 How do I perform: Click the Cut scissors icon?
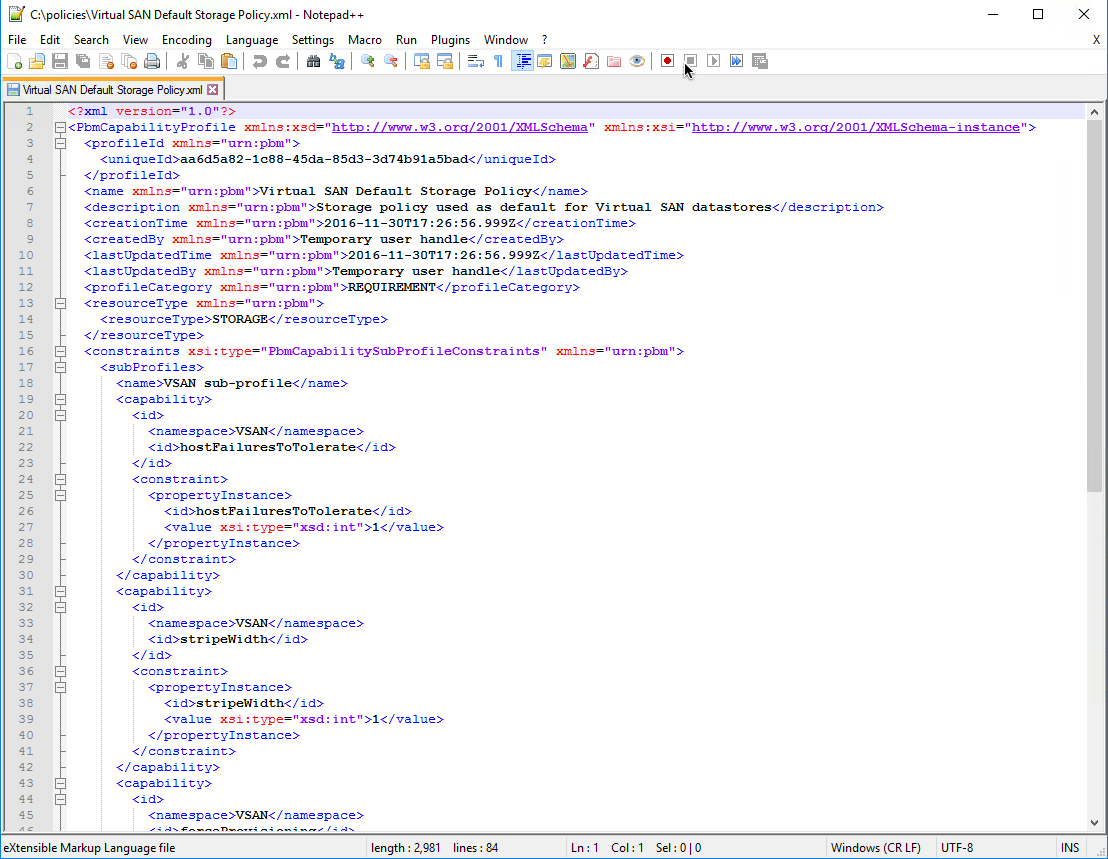pyautogui.click(x=183, y=61)
